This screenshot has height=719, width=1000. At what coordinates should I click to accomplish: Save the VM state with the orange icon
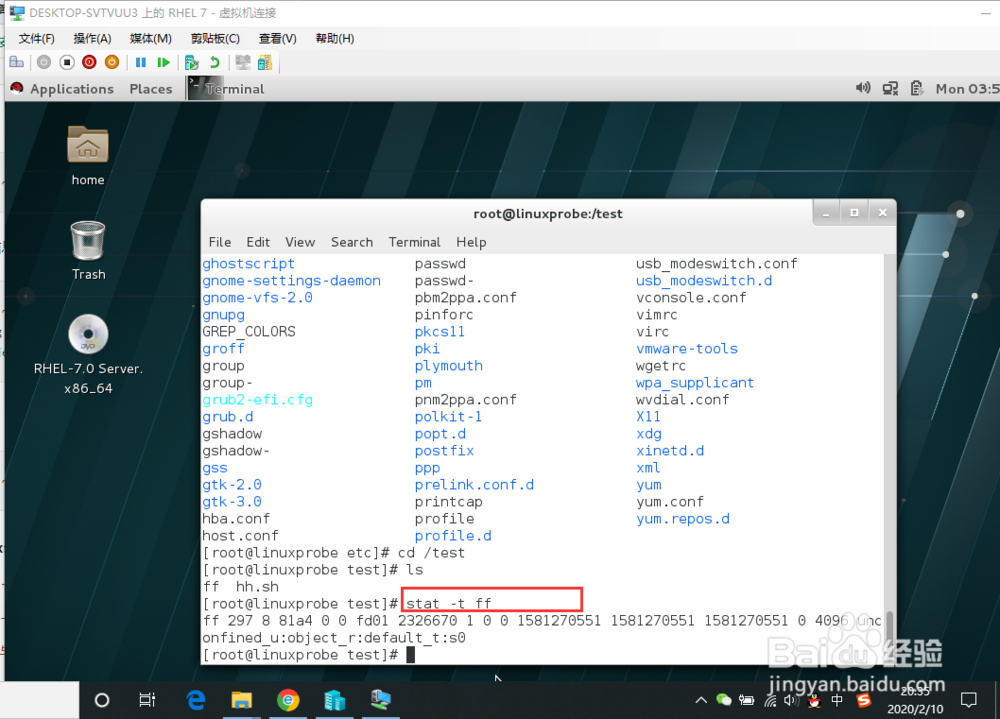pyautogui.click(x=112, y=62)
